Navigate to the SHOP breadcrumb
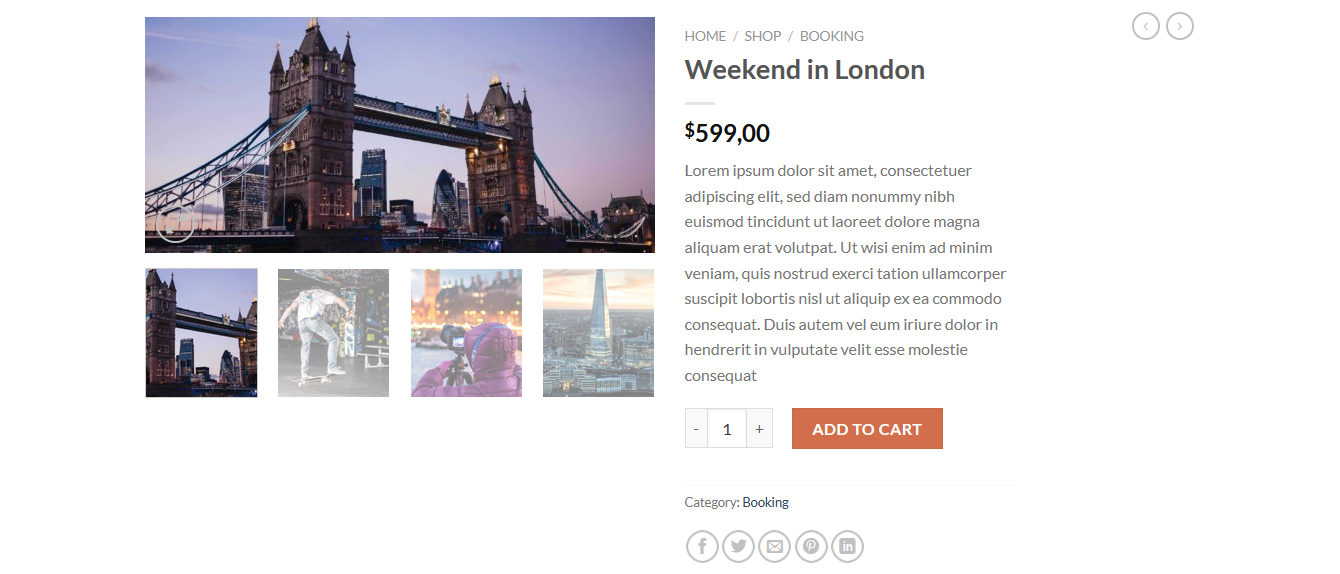 (x=762, y=36)
